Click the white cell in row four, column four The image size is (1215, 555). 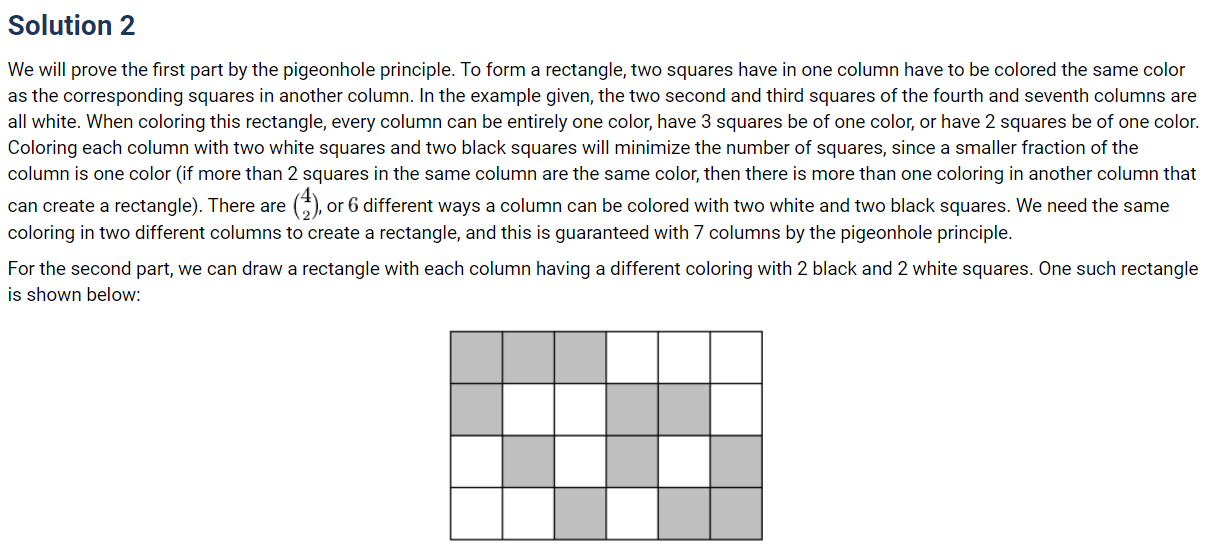point(632,513)
